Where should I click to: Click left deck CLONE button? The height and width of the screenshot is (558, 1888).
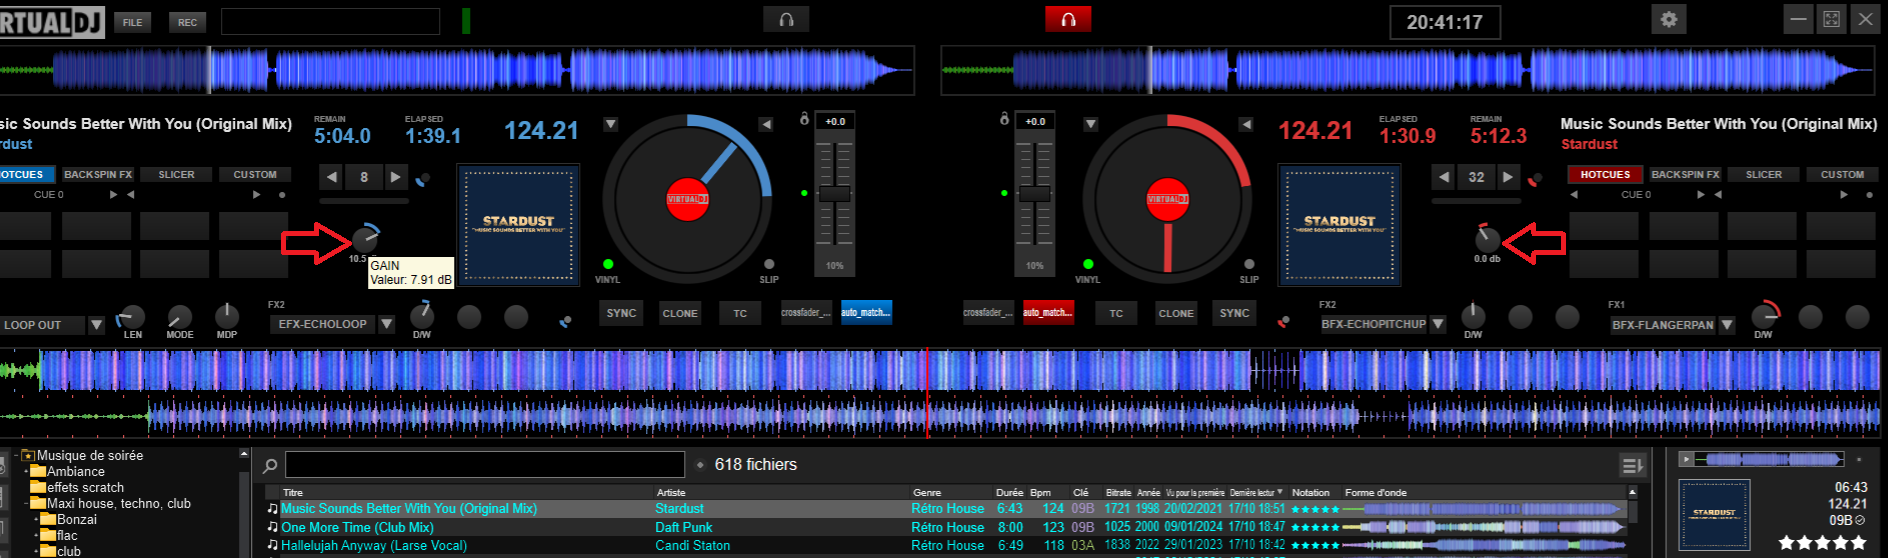tap(680, 313)
